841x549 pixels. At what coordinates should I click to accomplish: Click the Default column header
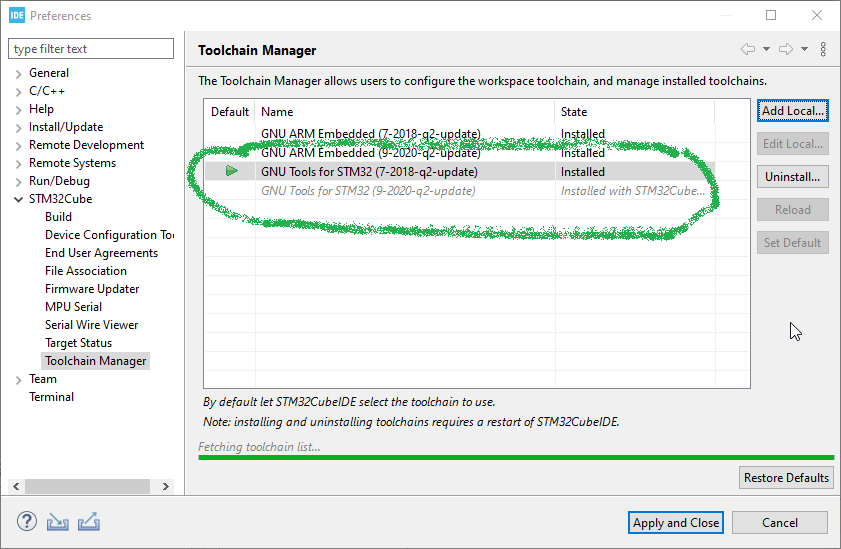(x=230, y=112)
